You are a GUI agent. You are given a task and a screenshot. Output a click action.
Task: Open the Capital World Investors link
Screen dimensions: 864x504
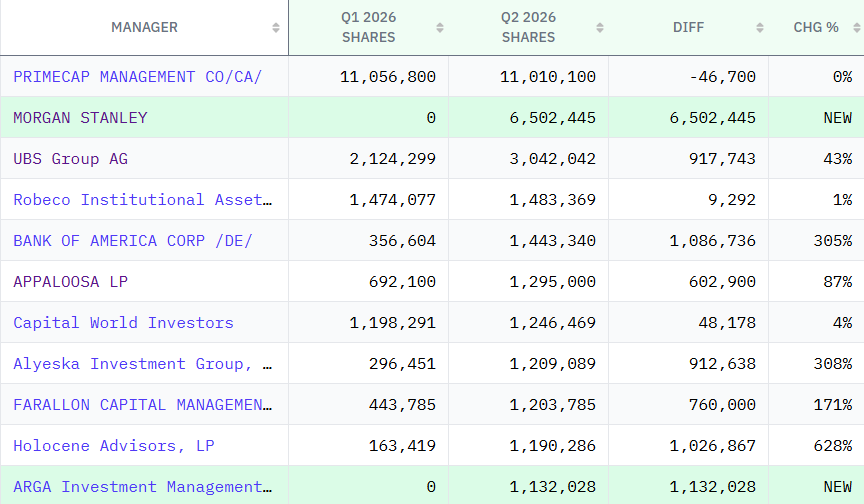click(123, 323)
